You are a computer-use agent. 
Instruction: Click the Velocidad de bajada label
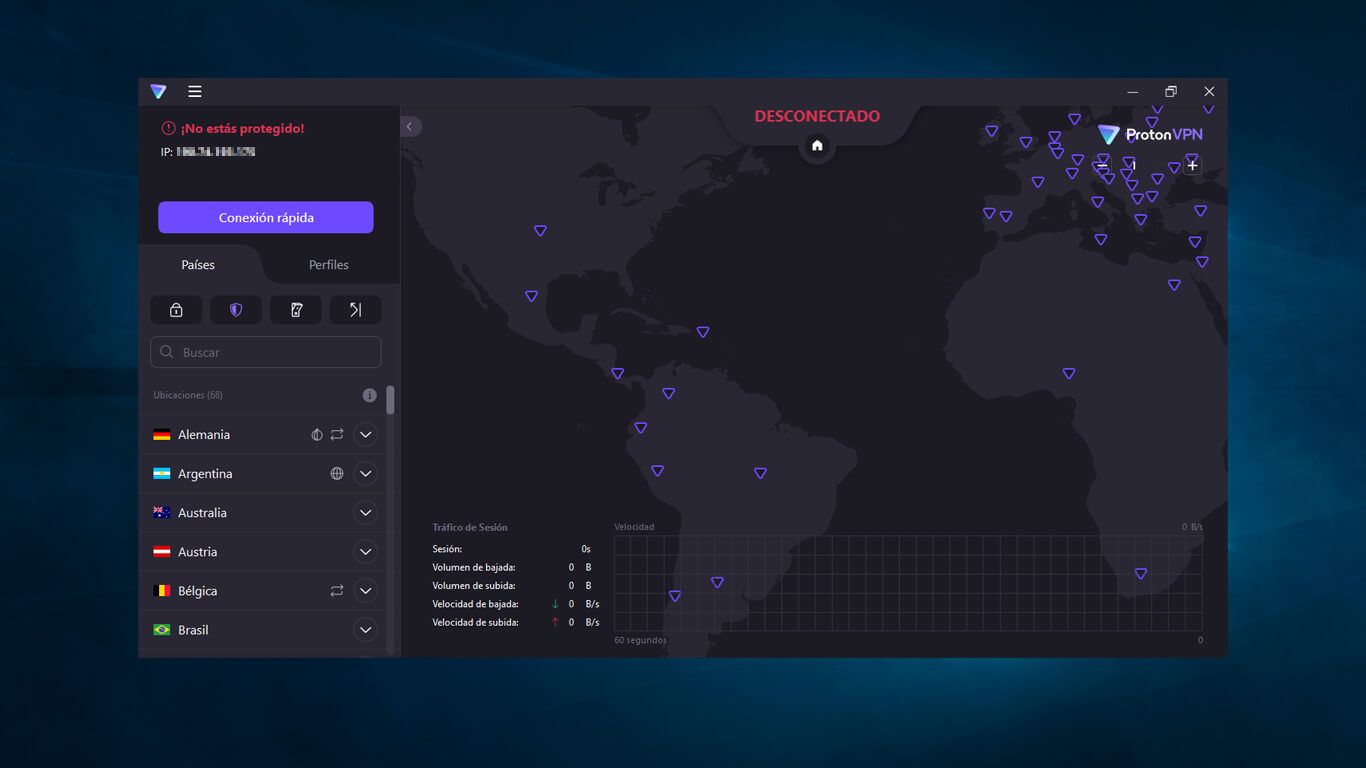pos(475,604)
